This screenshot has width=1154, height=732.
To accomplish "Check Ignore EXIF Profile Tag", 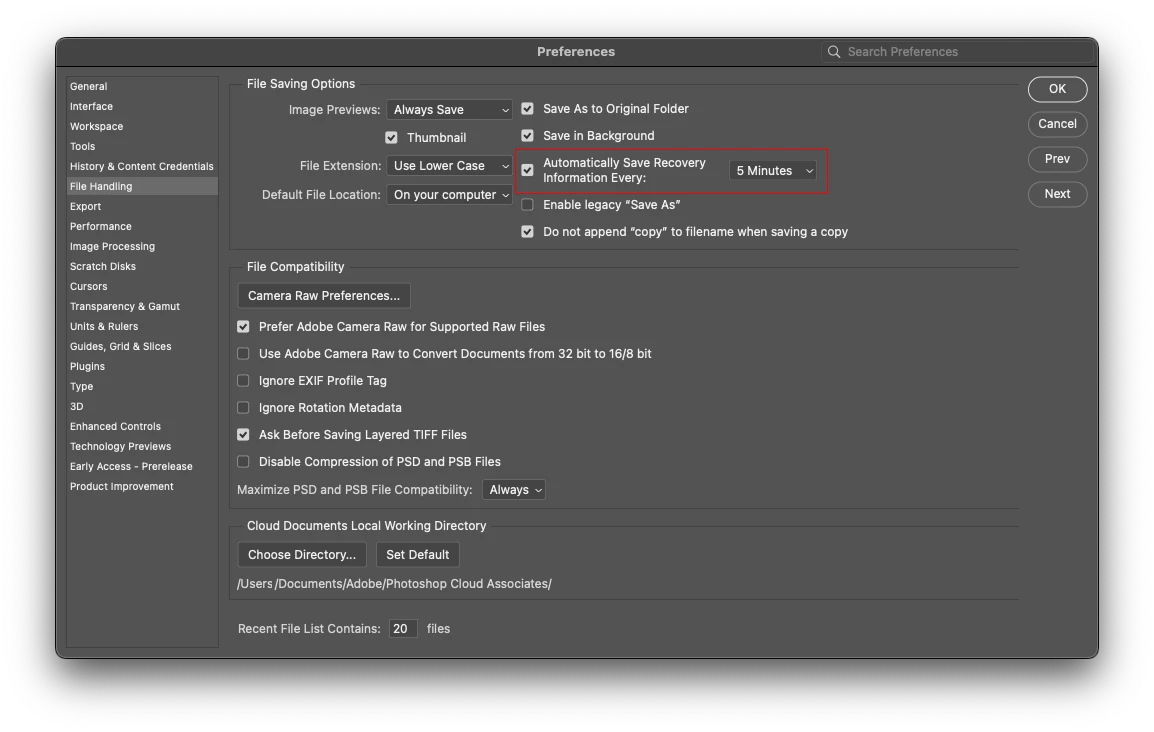I will (243, 381).
